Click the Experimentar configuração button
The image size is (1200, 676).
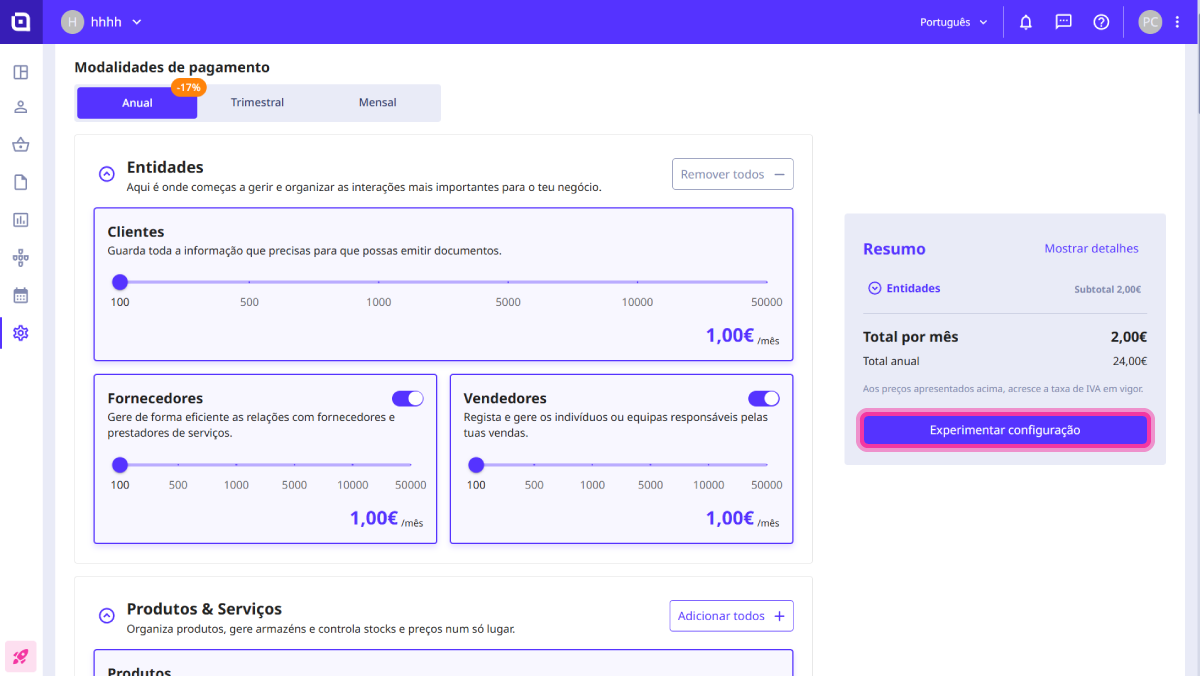[x=1005, y=430]
